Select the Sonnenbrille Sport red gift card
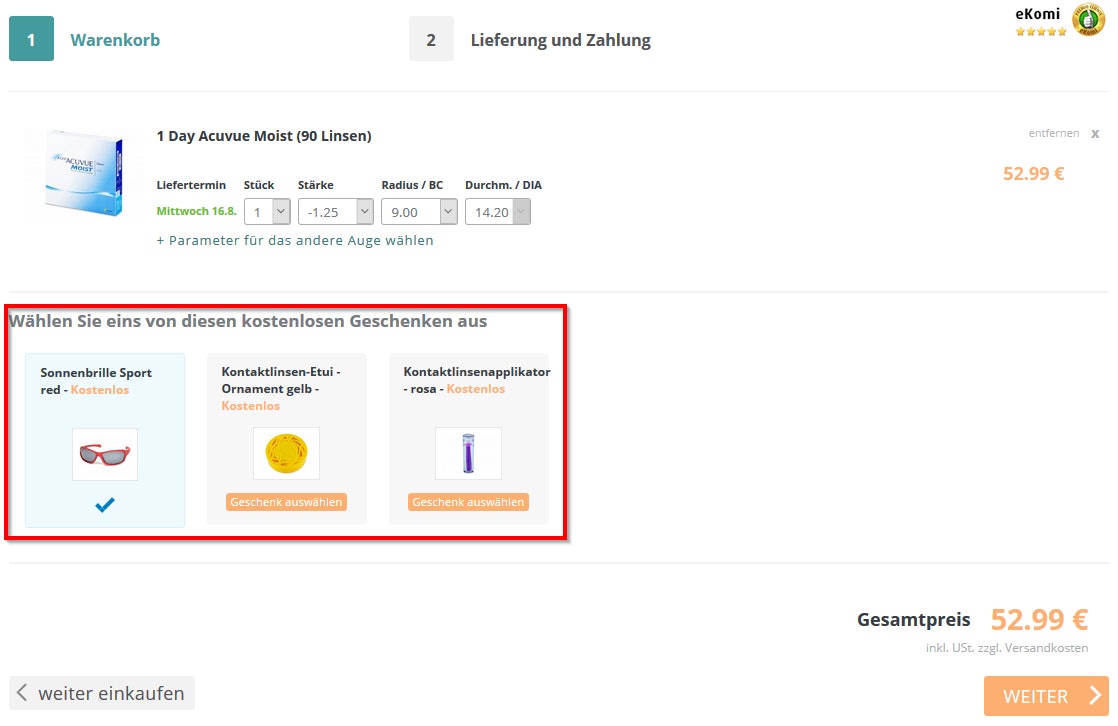The image size is (1118, 726). pyautogui.click(x=105, y=440)
